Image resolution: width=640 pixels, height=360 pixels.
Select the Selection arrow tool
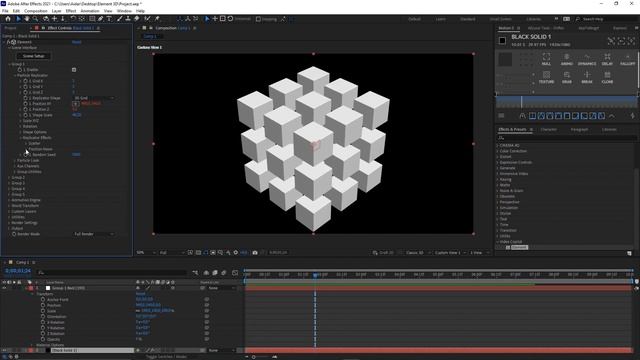18,19
